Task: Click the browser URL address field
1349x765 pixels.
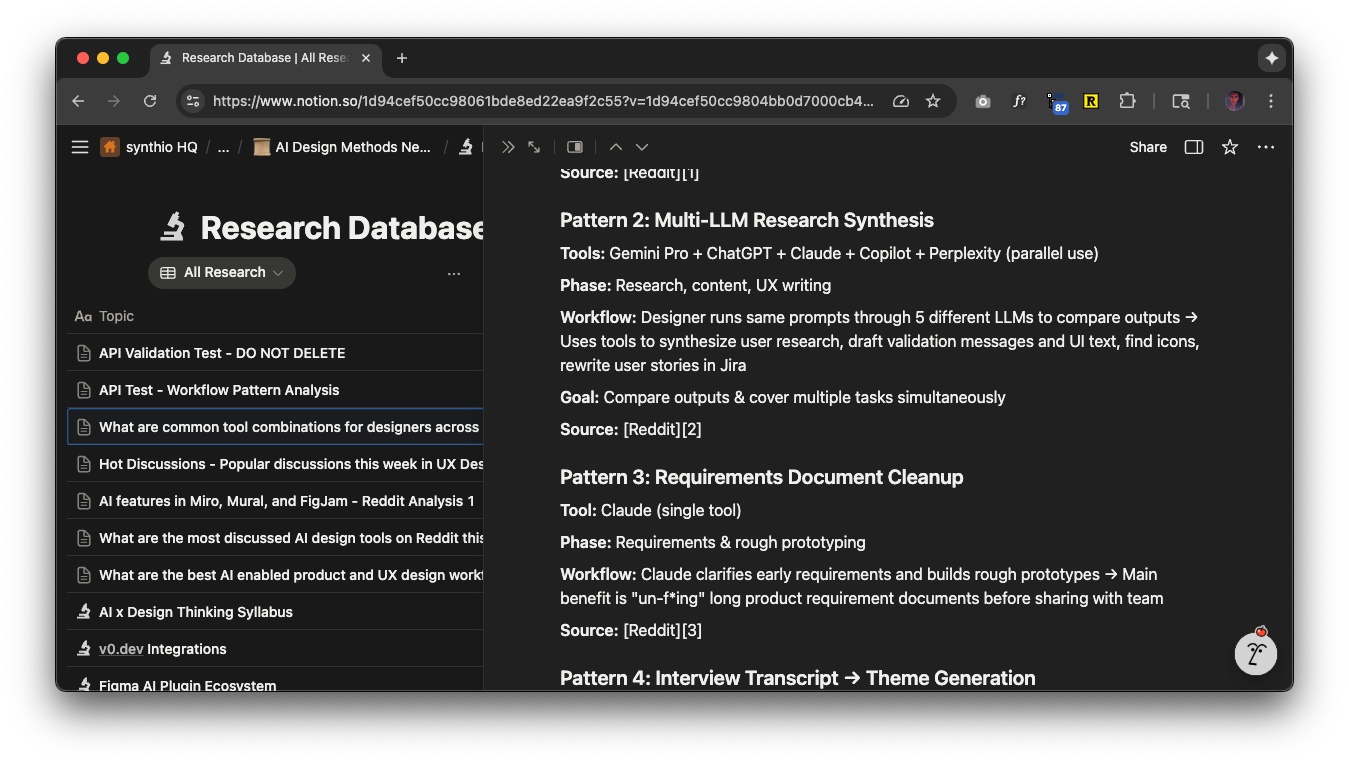Action: [542, 101]
